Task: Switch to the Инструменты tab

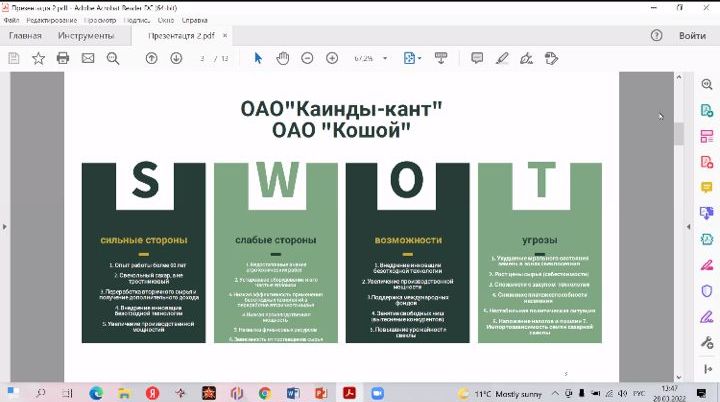Action: (86, 35)
